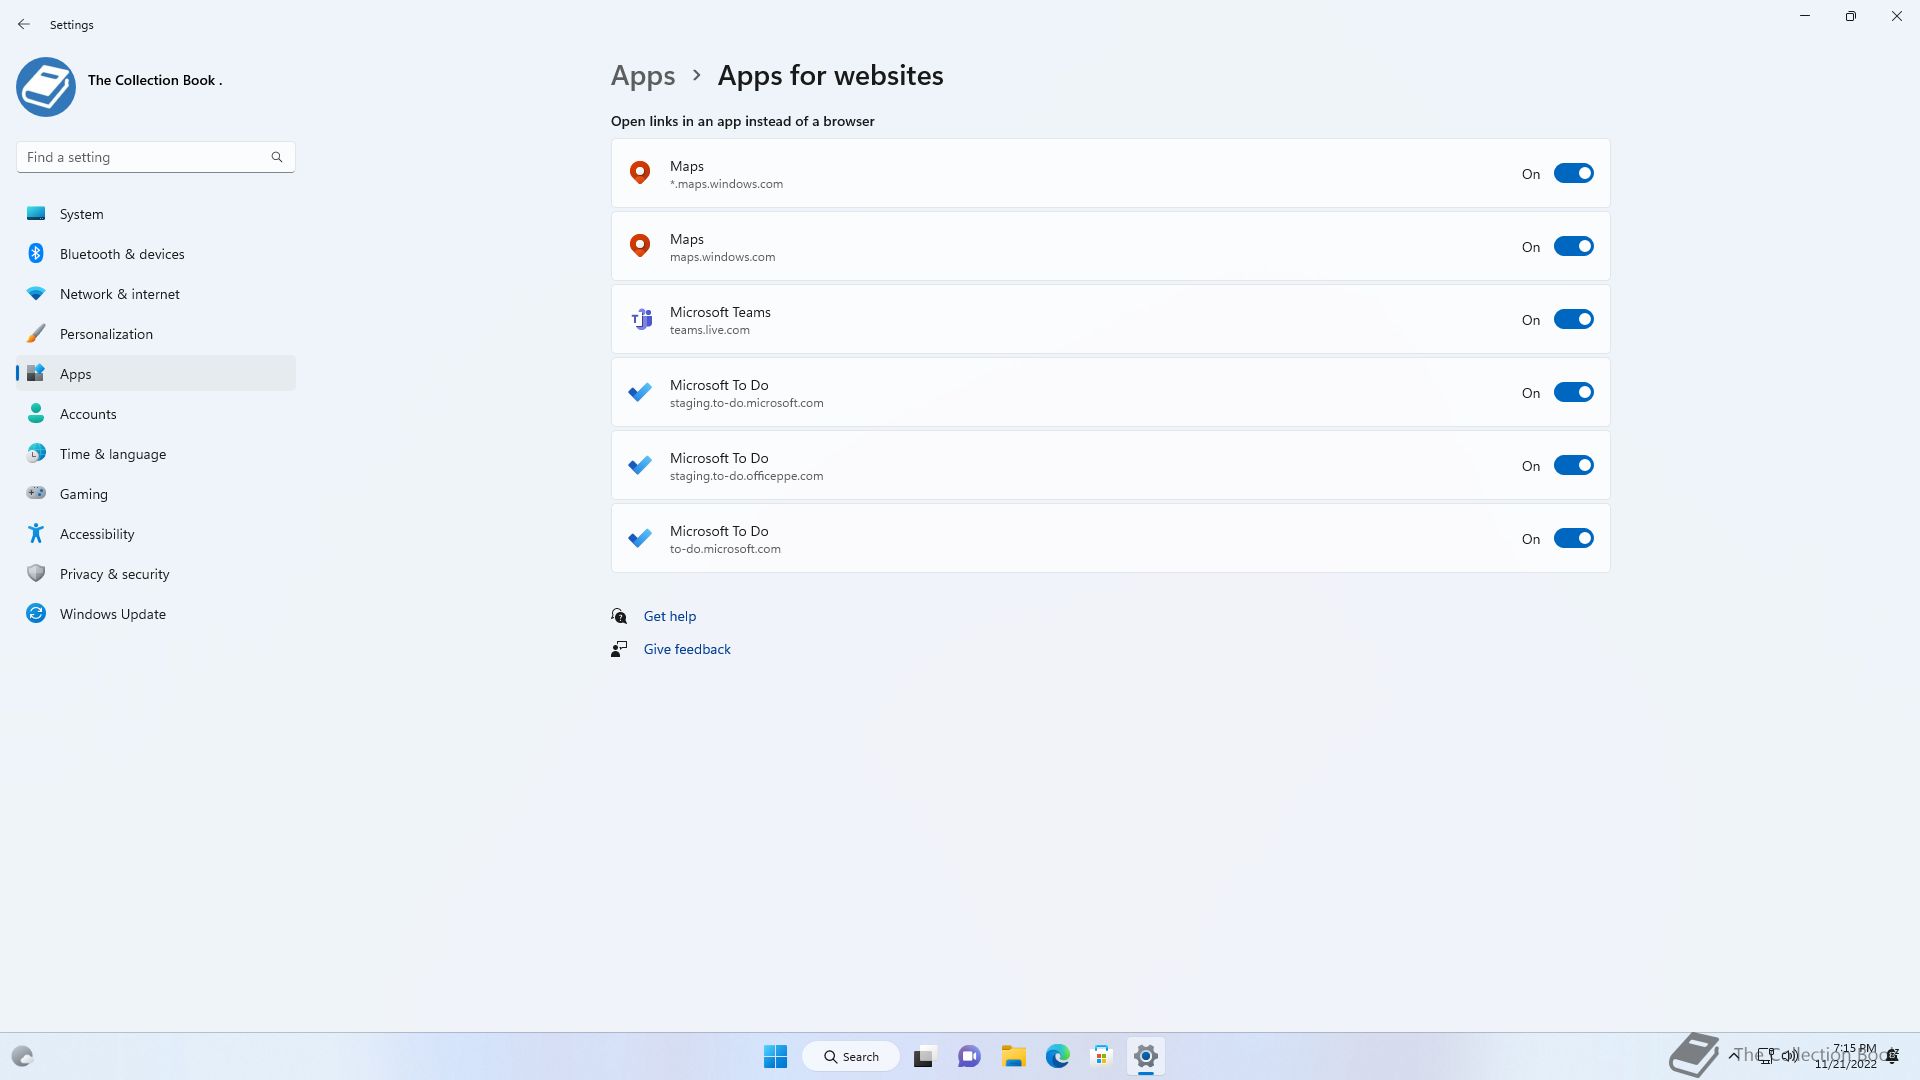Click the widgets icon at taskbar left
Screen dimensions: 1920x1080
click(22, 1056)
